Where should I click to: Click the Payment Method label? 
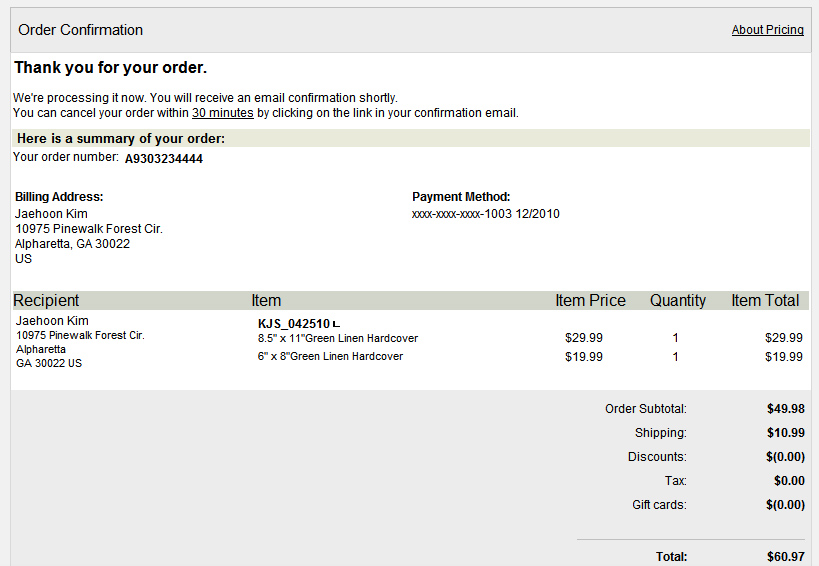click(461, 197)
